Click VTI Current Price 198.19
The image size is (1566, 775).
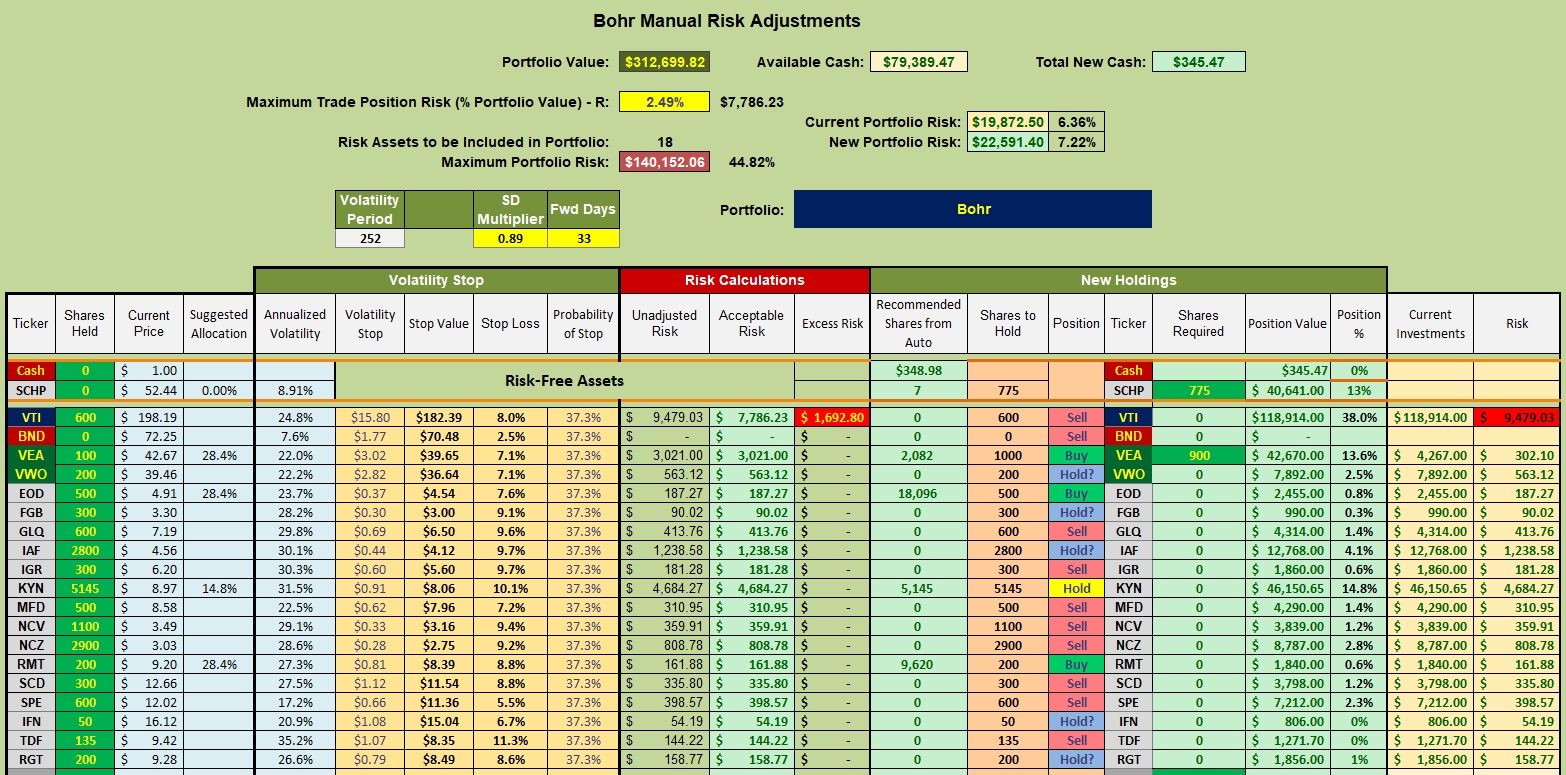coord(148,417)
